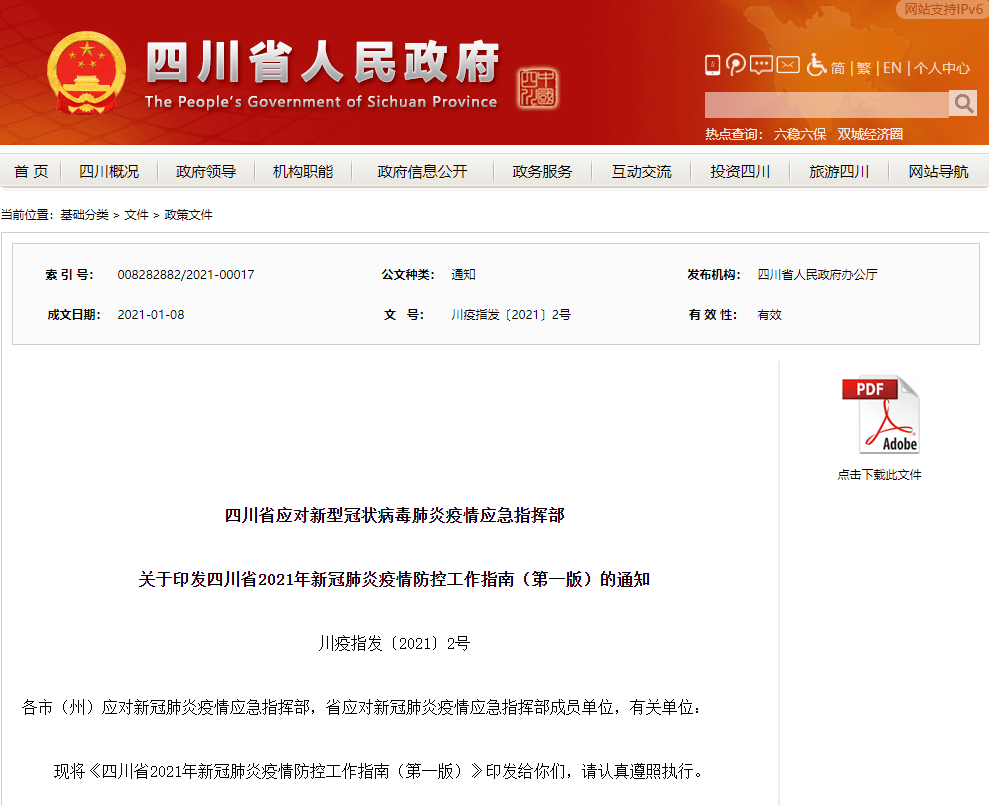This screenshot has height=806, width=989.
Task: Click index number 008282882/2021-00017
Action: (x=186, y=275)
